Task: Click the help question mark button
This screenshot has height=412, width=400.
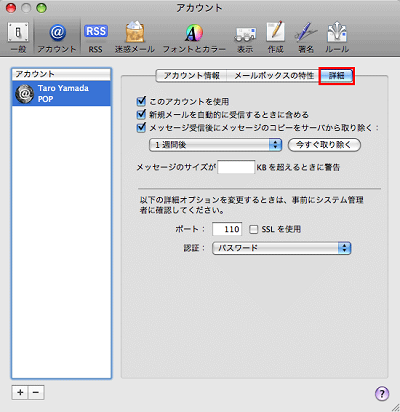Action: pos(382,393)
